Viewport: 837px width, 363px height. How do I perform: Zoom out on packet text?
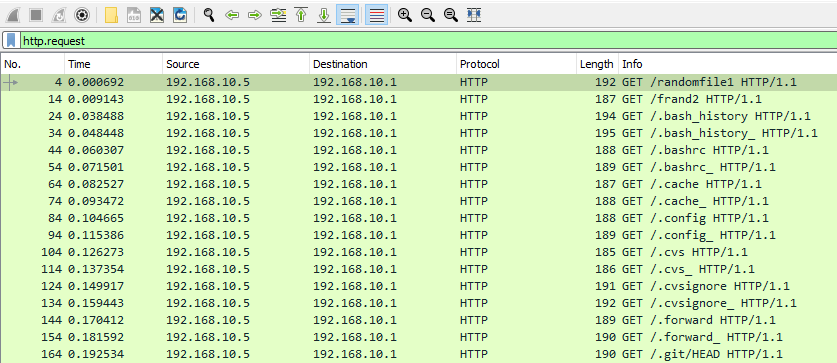coord(428,15)
